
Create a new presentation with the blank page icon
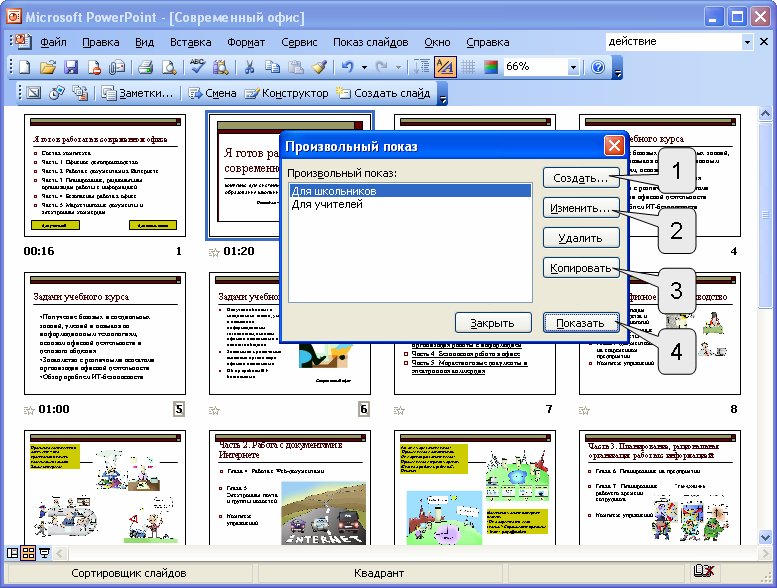[24, 67]
